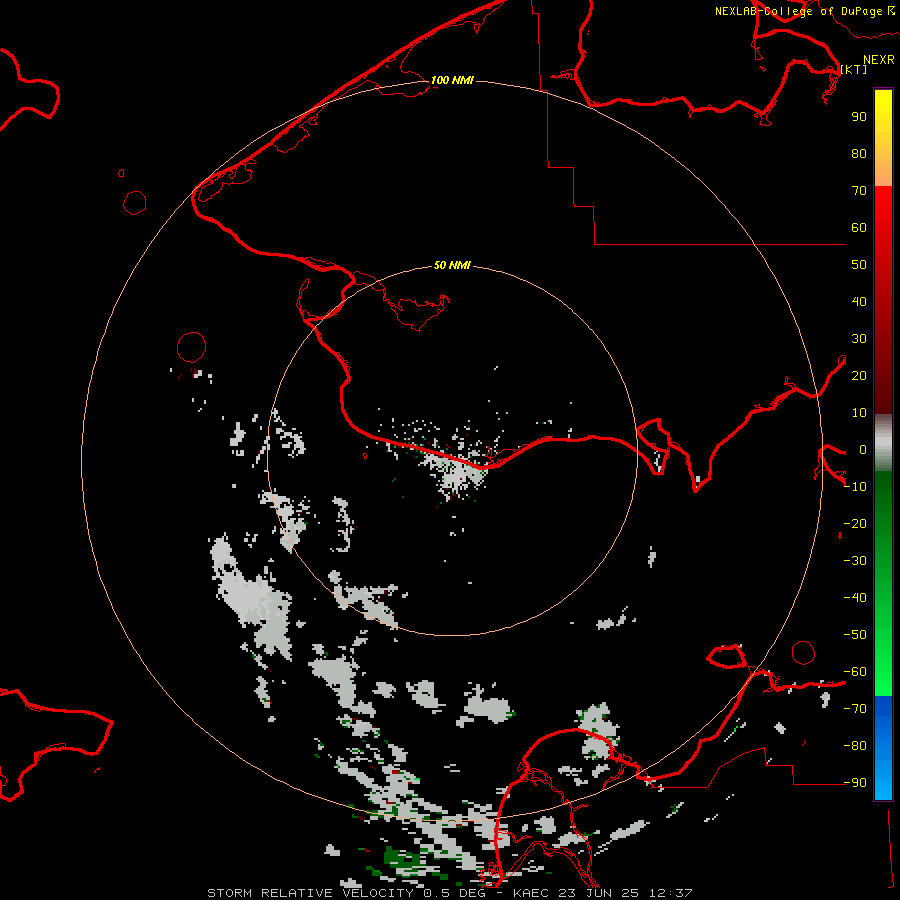Screen dimensions: 900x900
Task: Click the 80 value on the velocity scale
Action: tap(859, 154)
